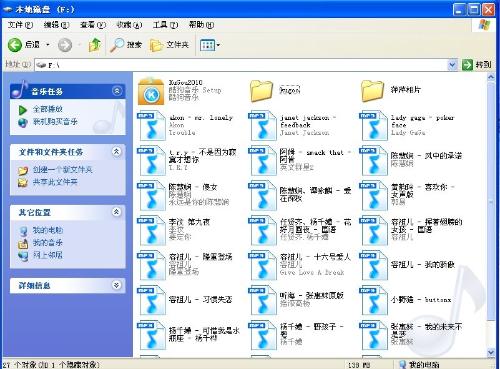This screenshot has width=500, height=369.
Task: Open the File (F) menu
Action: point(20,25)
